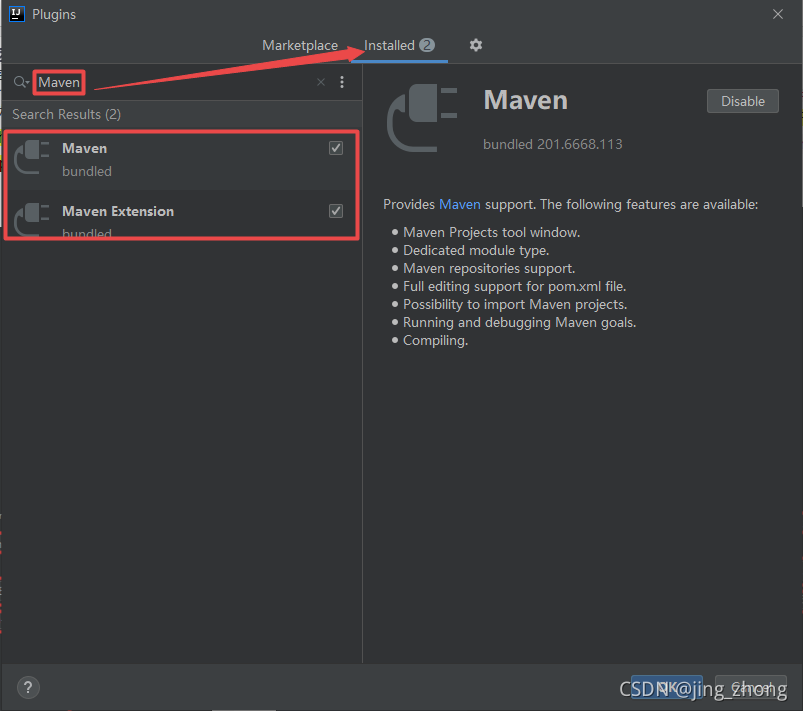Disable the Maven plugin
This screenshot has height=711, width=803.
[743, 101]
